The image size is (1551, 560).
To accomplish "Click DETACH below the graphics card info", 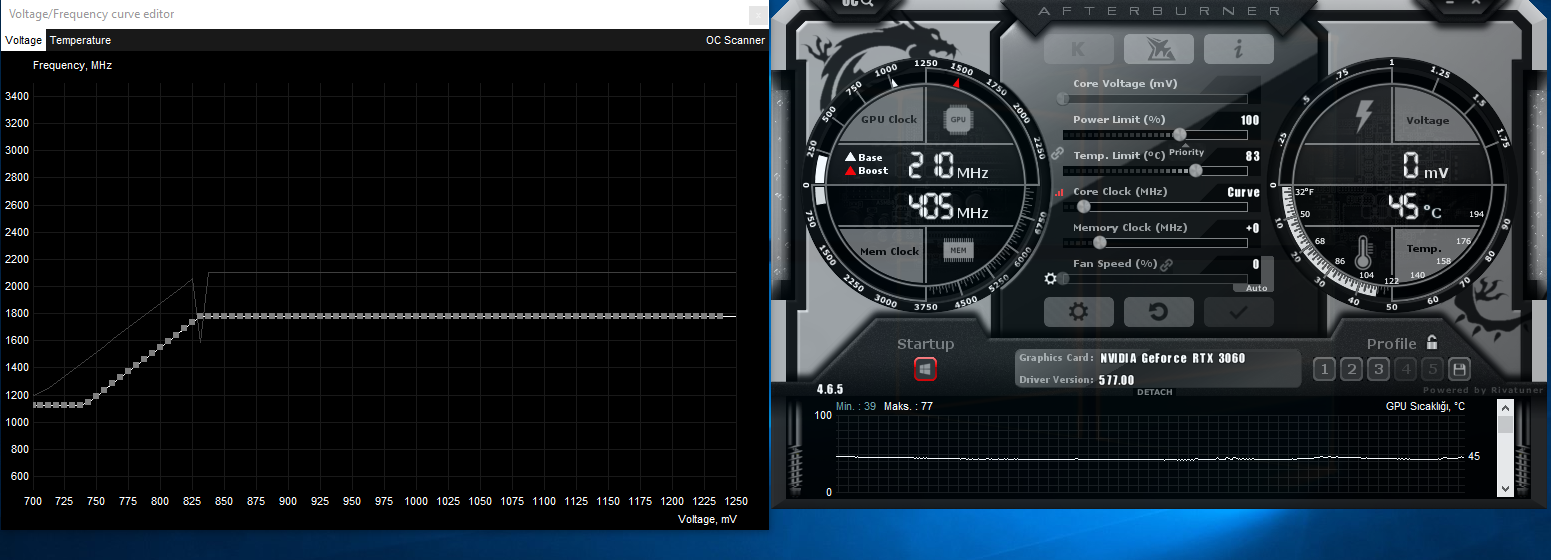I will (x=1154, y=392).
